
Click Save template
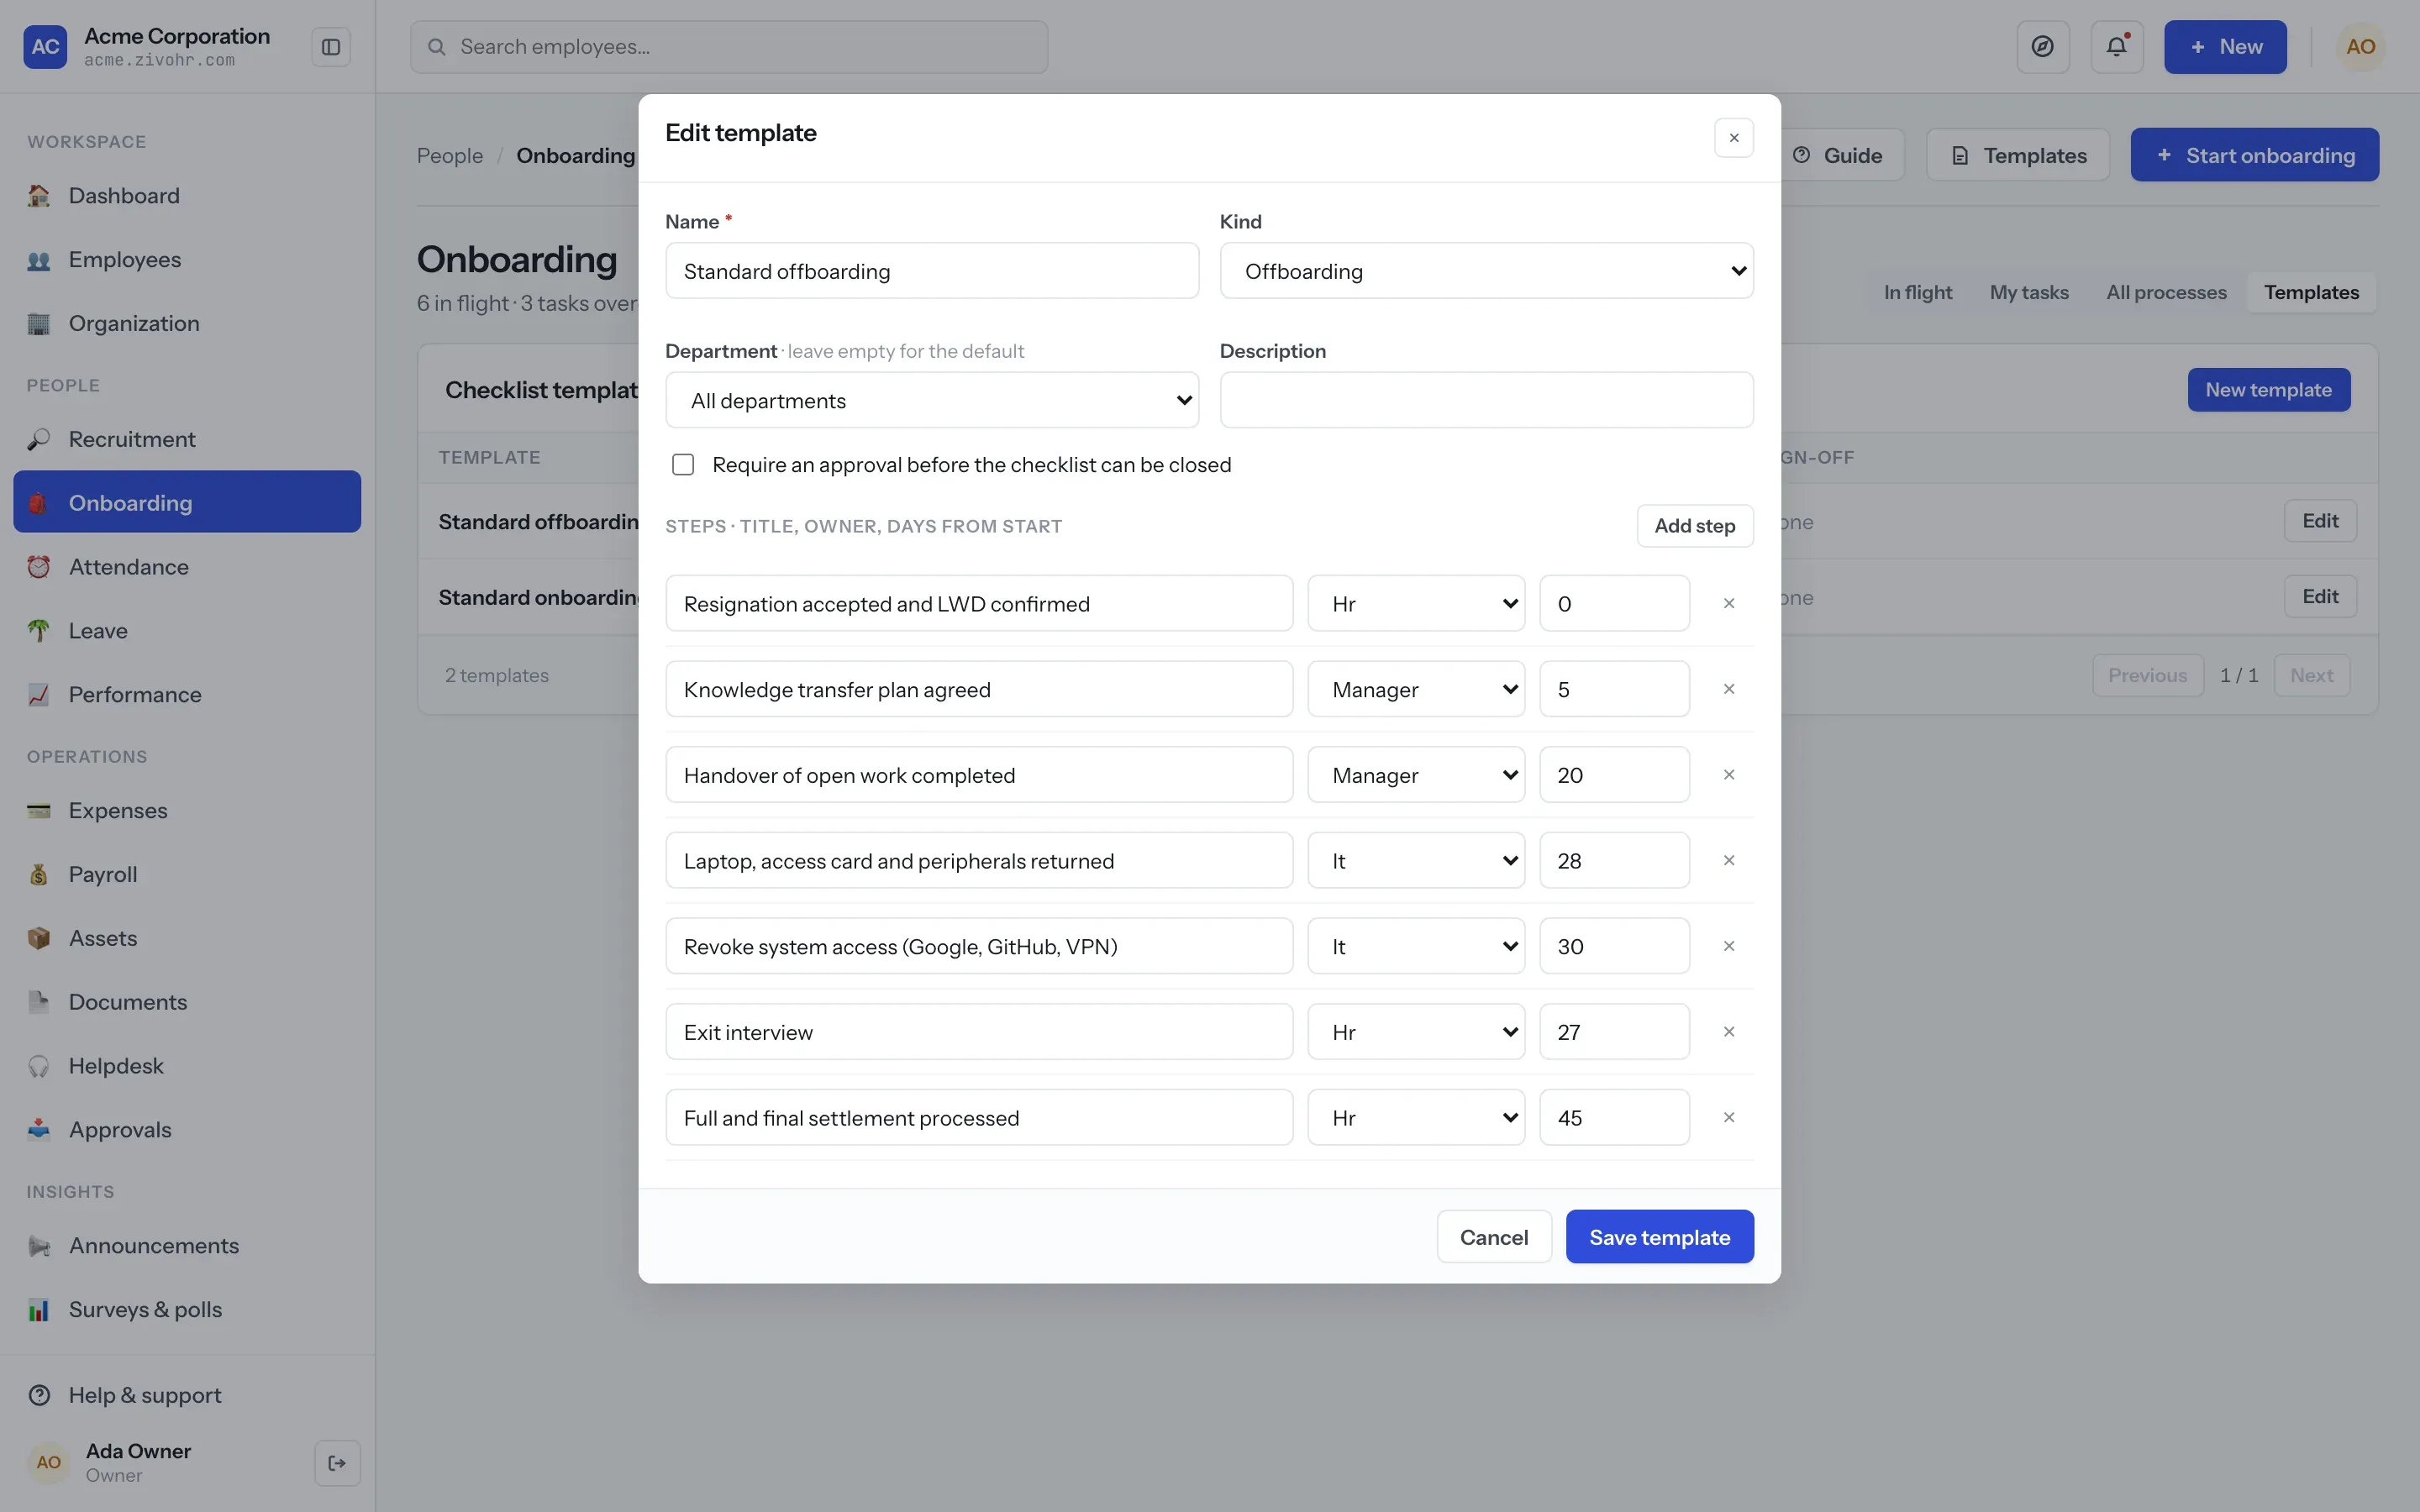[x=1659, y=1237]
